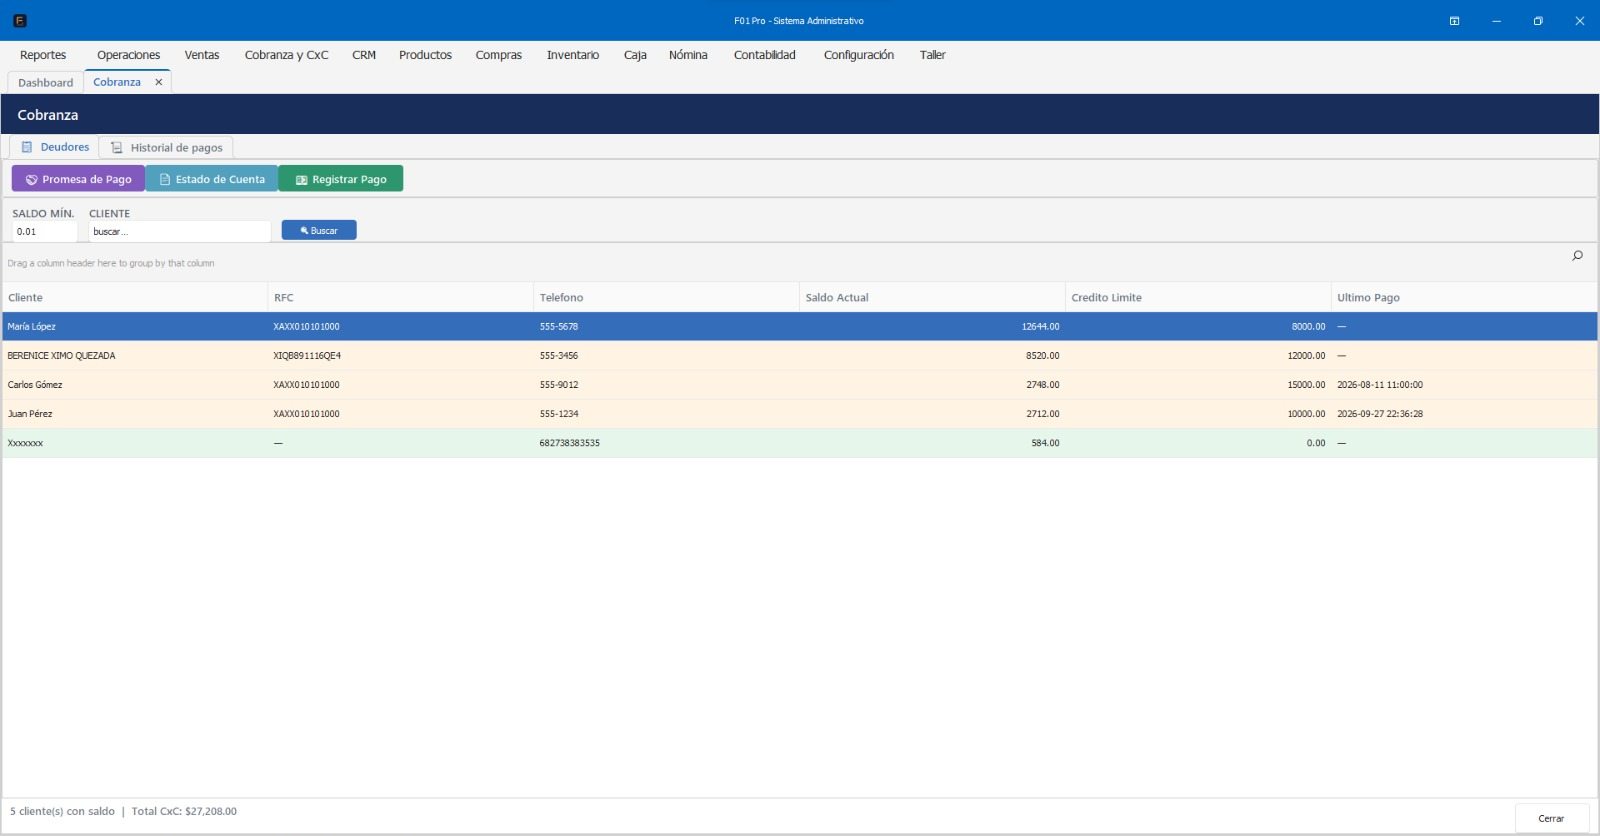
Task: Focus the Saldo Mín. input field
Action: [x=45, y=231]
